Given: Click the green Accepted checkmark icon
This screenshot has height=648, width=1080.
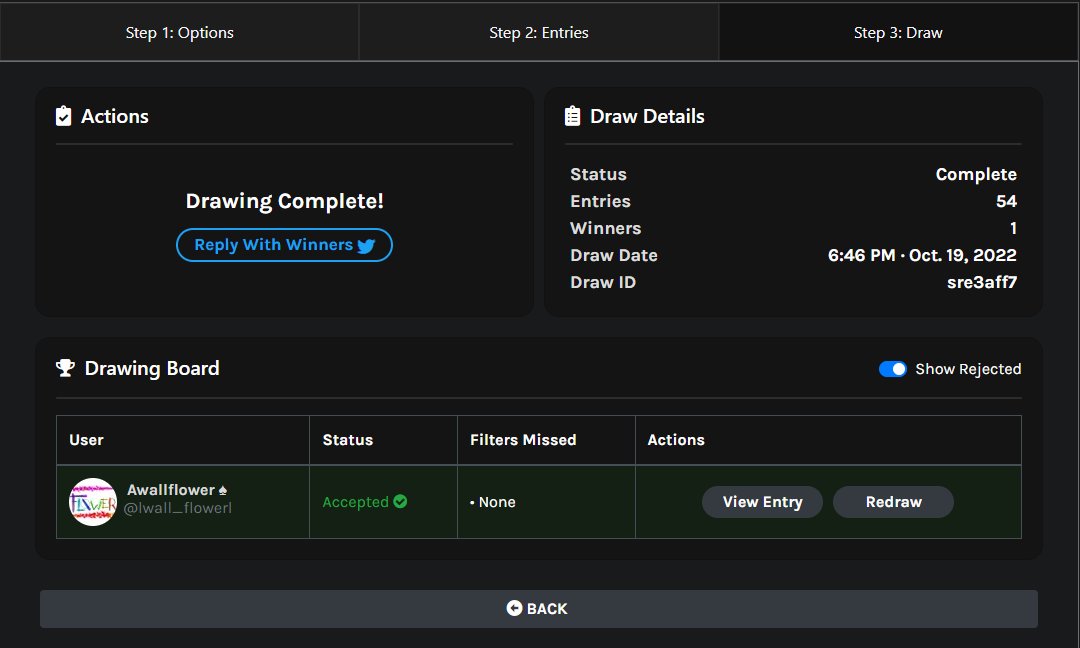Looking at the screenshot, I should tap(400, 501).
